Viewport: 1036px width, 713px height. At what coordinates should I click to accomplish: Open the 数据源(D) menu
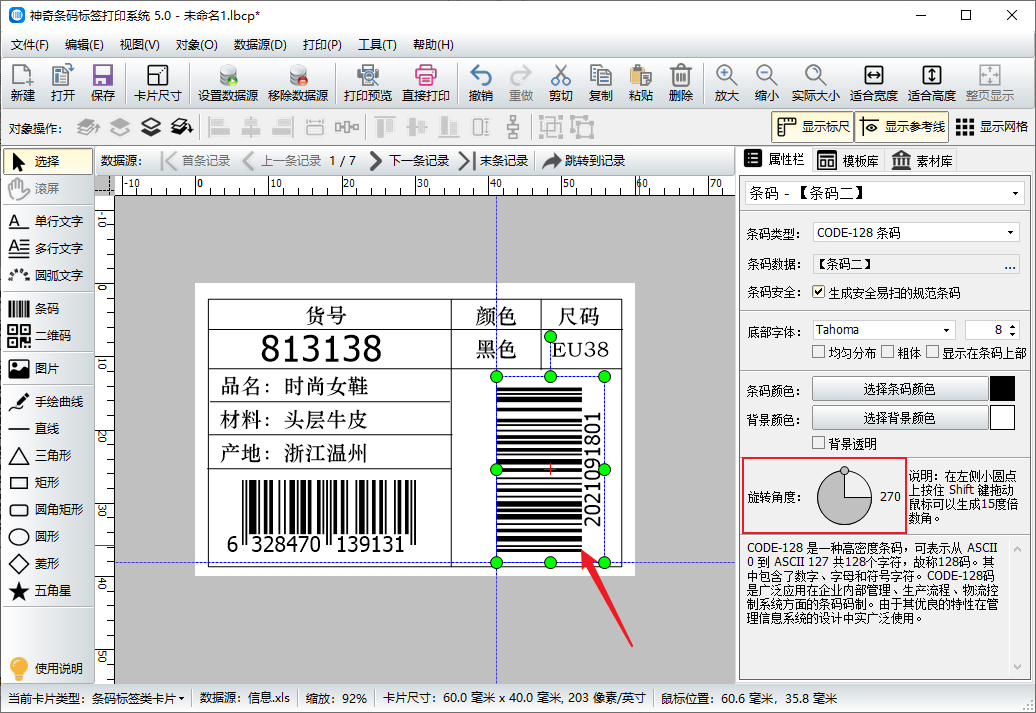tap(260, 45)
